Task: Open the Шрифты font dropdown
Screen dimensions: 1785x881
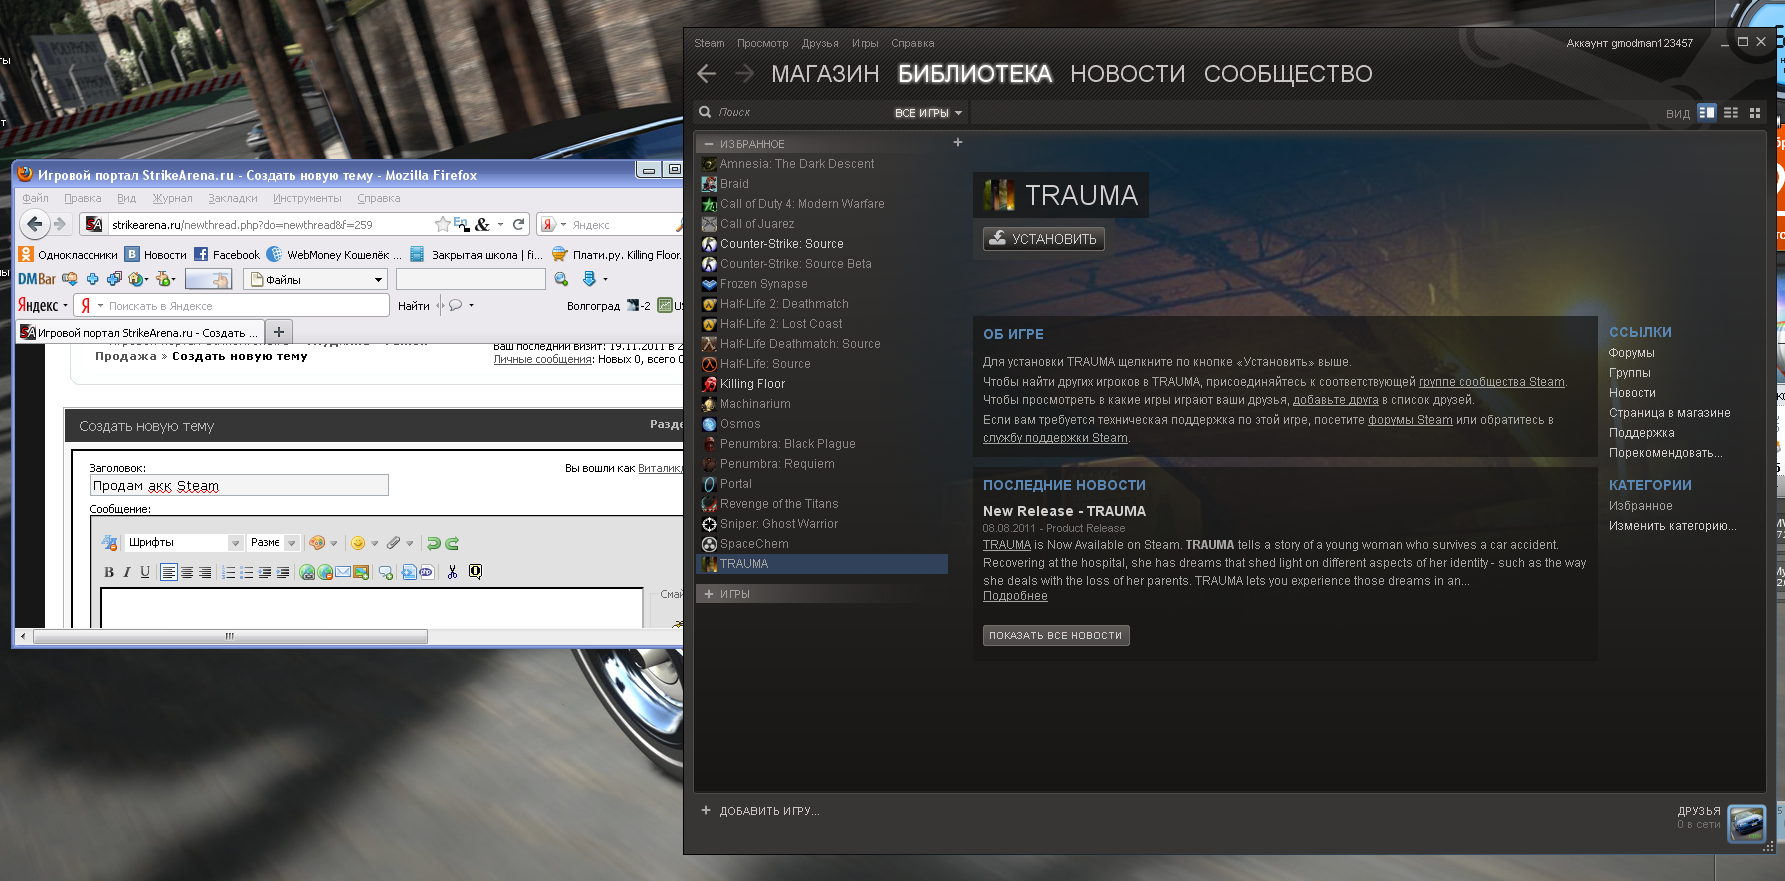Action: click(x=184, y=542)
